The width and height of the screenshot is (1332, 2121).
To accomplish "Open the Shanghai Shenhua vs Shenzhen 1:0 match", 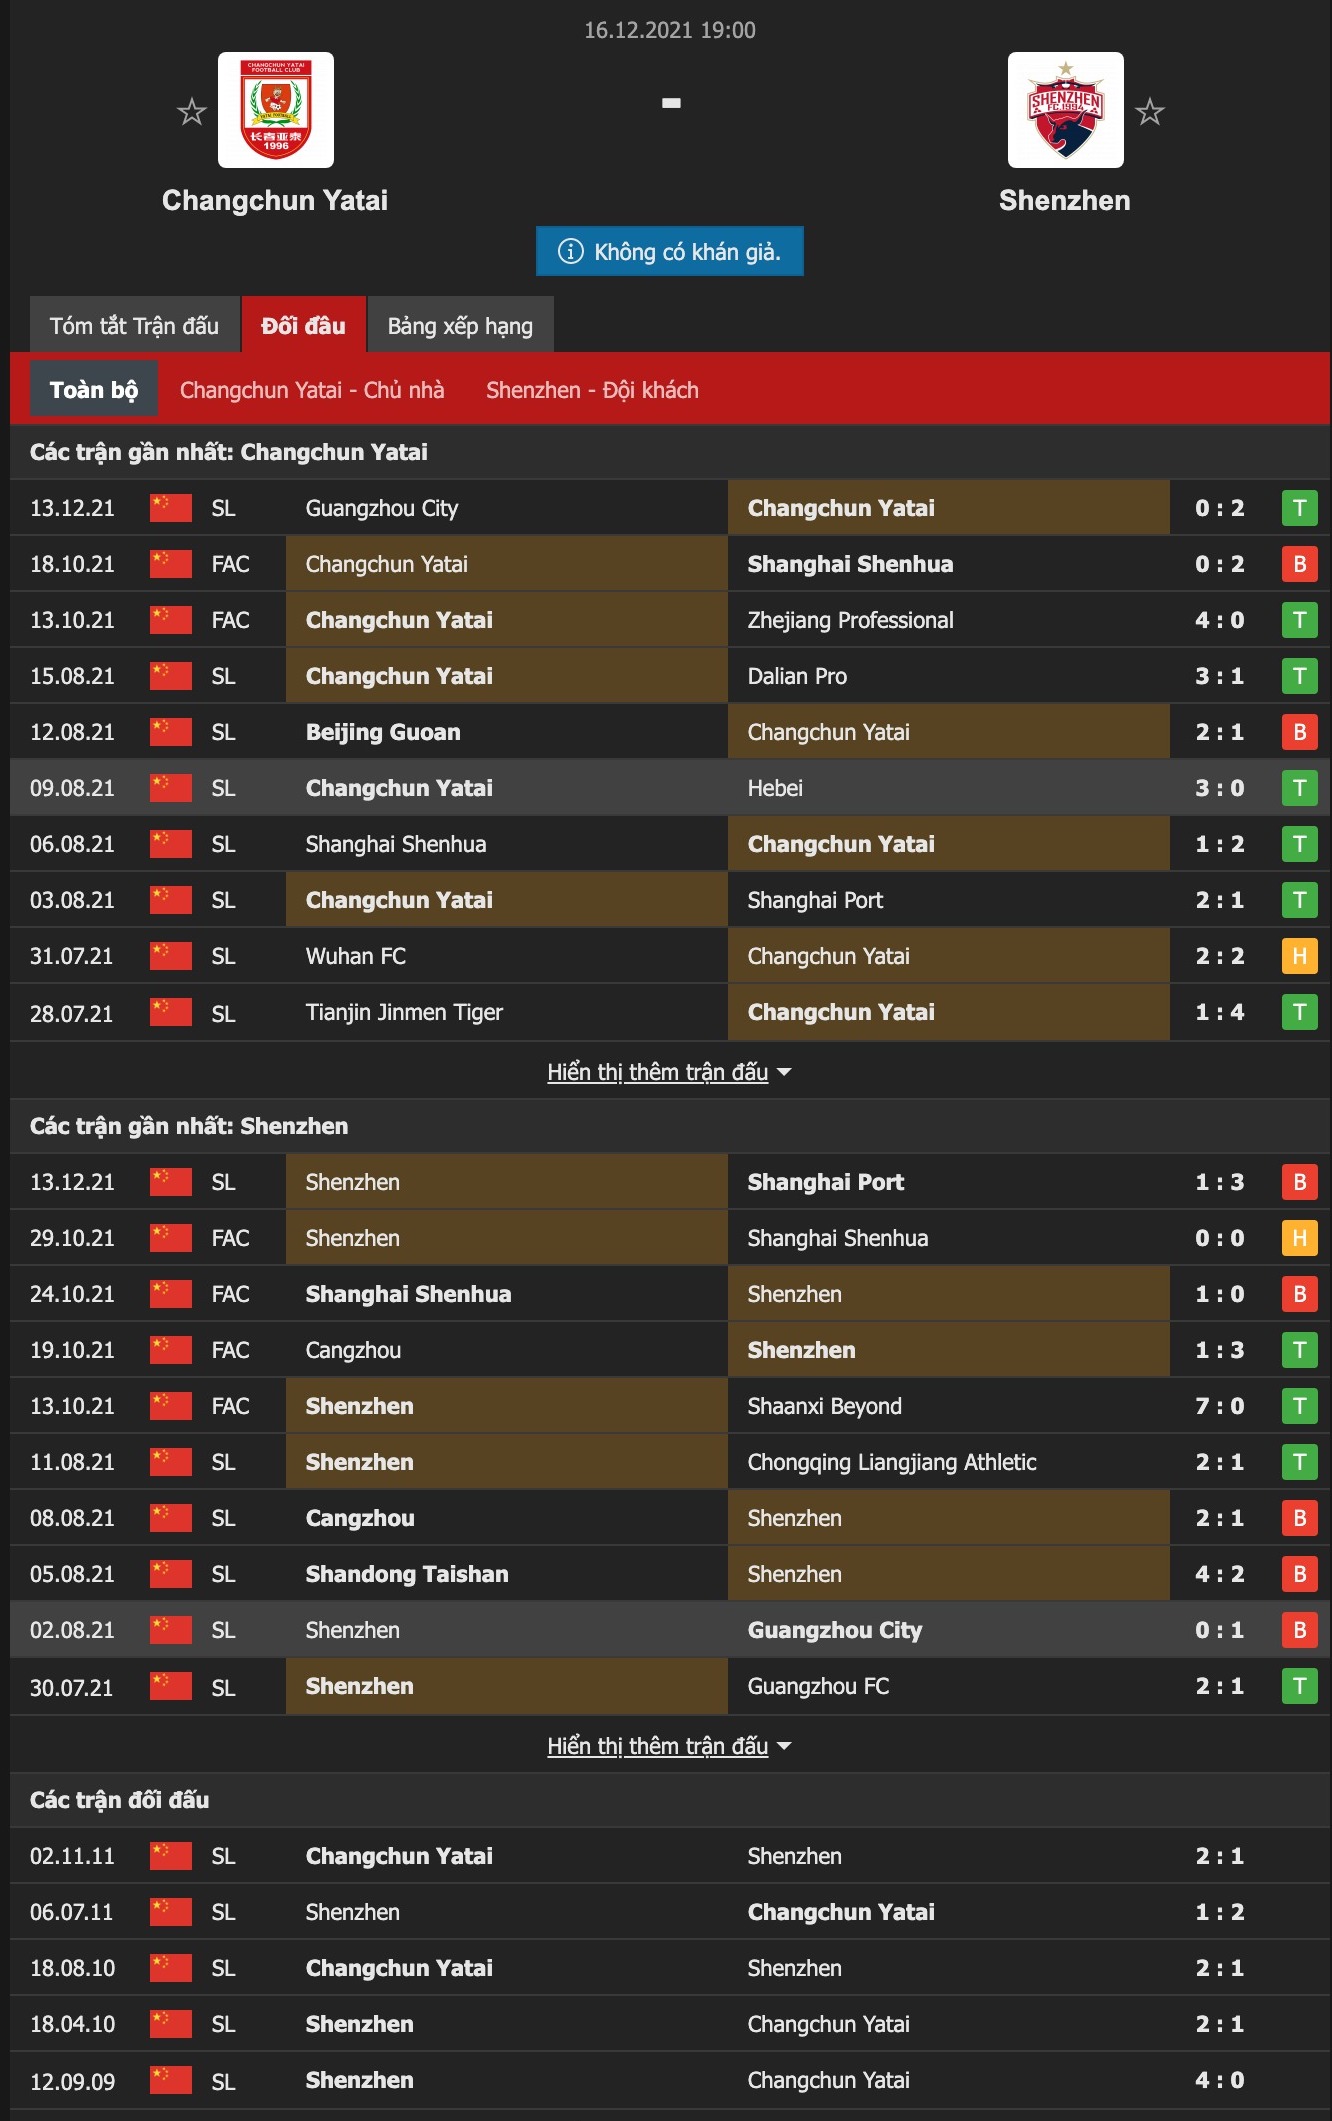I will click(x=670, y=1294).
